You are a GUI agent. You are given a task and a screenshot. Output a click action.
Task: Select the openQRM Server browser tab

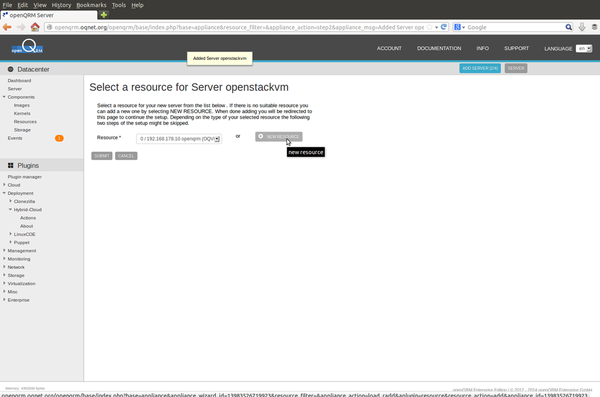pyautogui.click(x=49, y=15)
